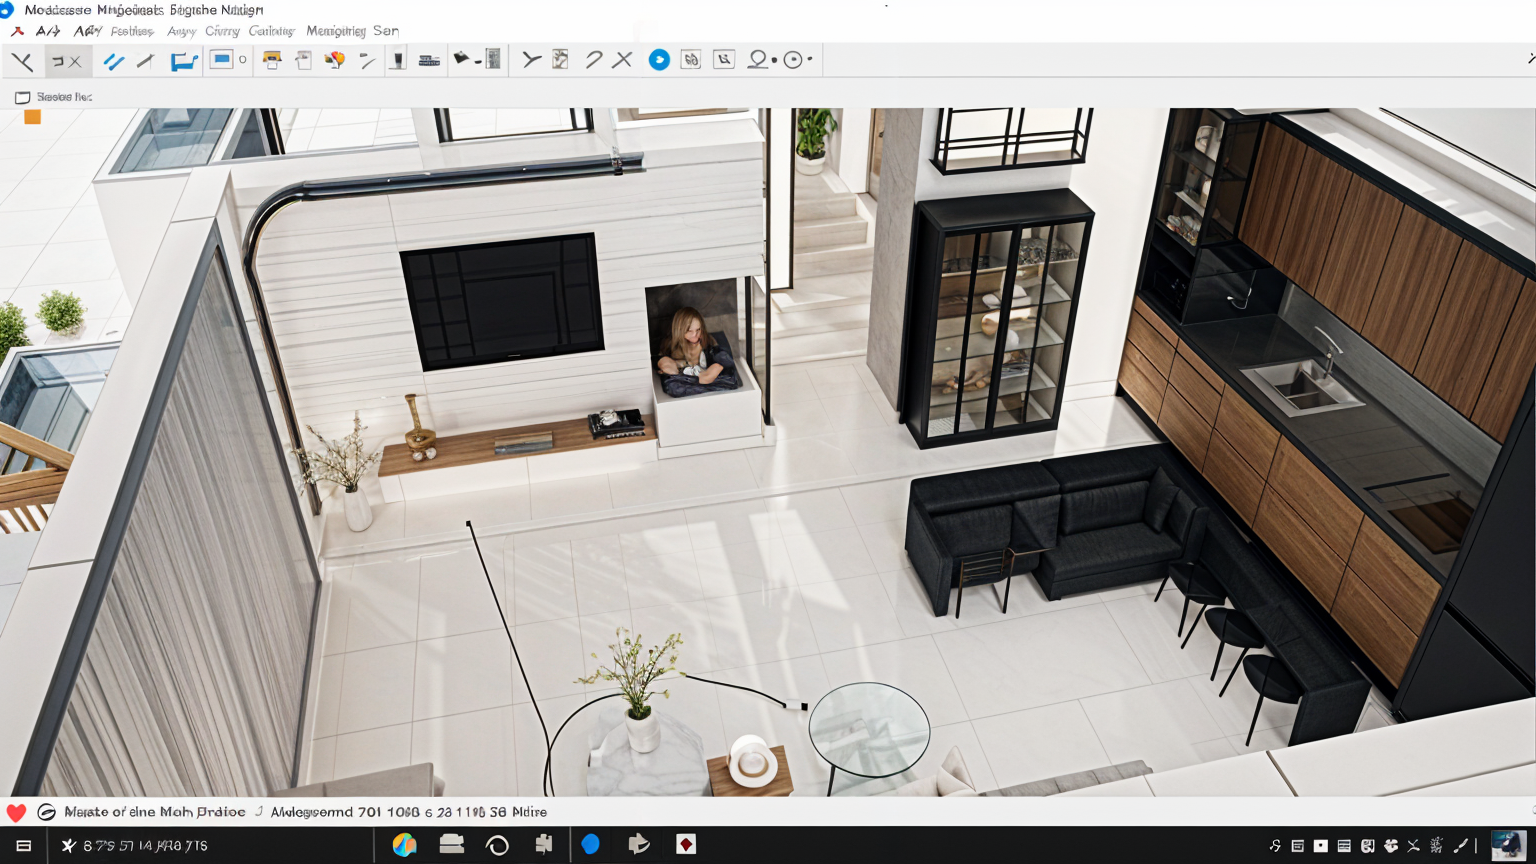
Task: Open the 'Meiigiitieg' menu
Action: click(335, 31)
